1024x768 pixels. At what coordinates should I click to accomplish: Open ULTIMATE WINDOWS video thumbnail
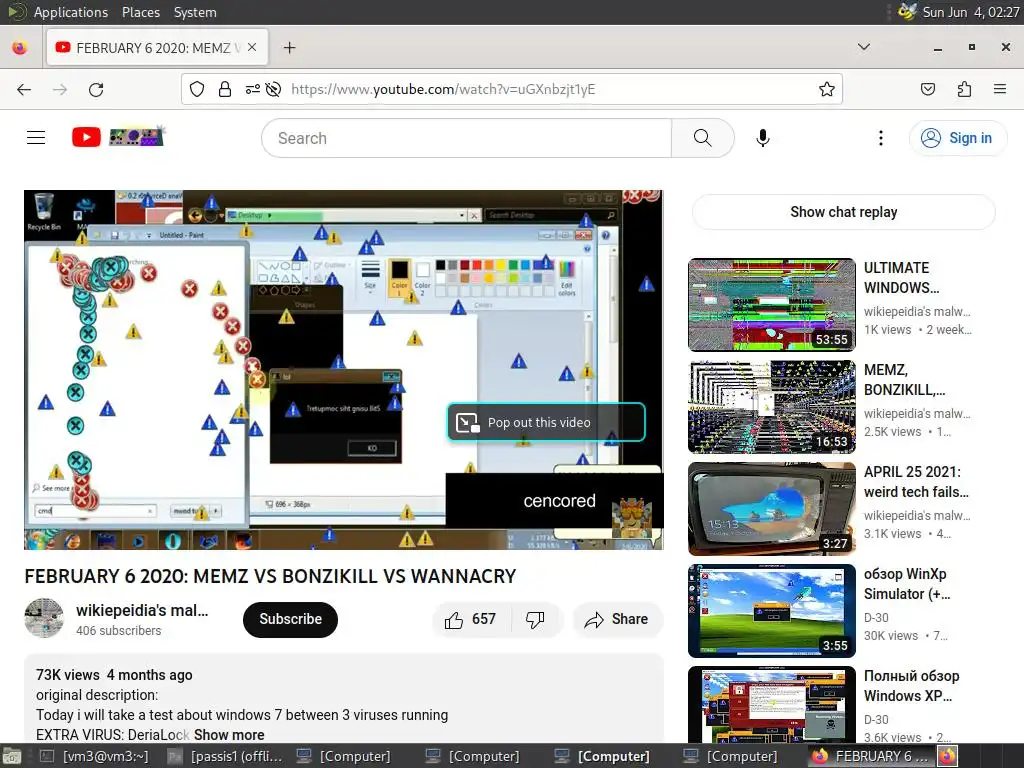[x=771, y=305]
